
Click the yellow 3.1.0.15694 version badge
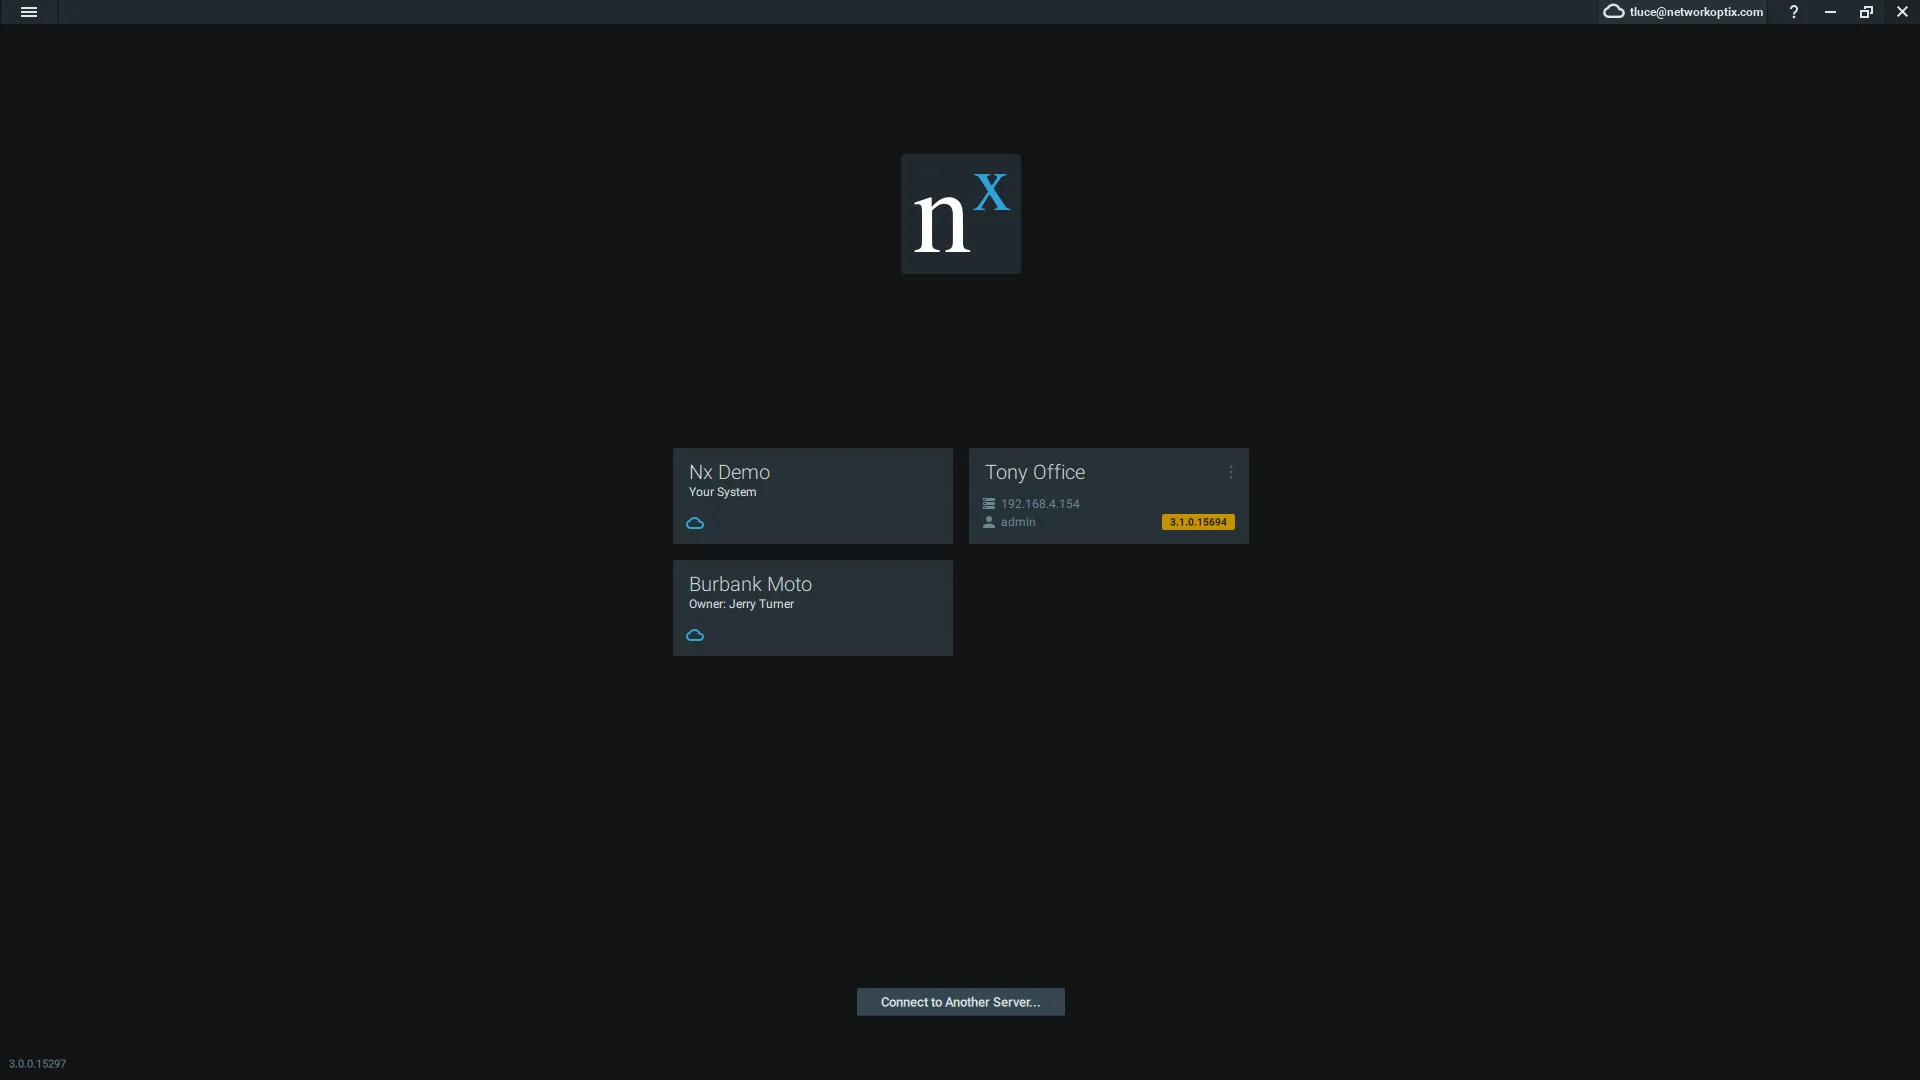(x=1197, y=521)
